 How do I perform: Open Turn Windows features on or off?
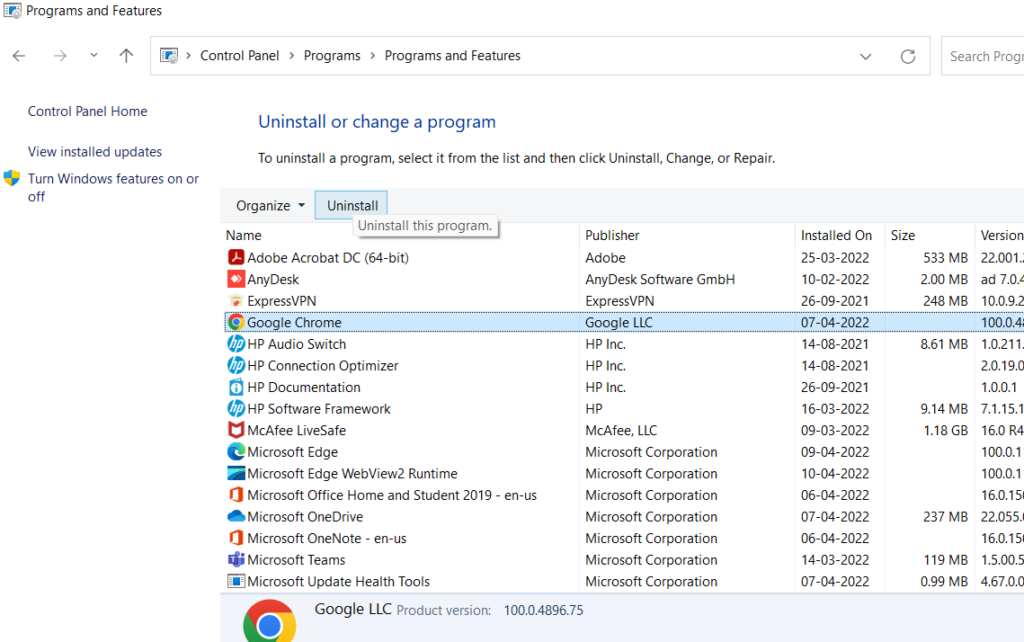pyautogui.click(x=113, y=187)
